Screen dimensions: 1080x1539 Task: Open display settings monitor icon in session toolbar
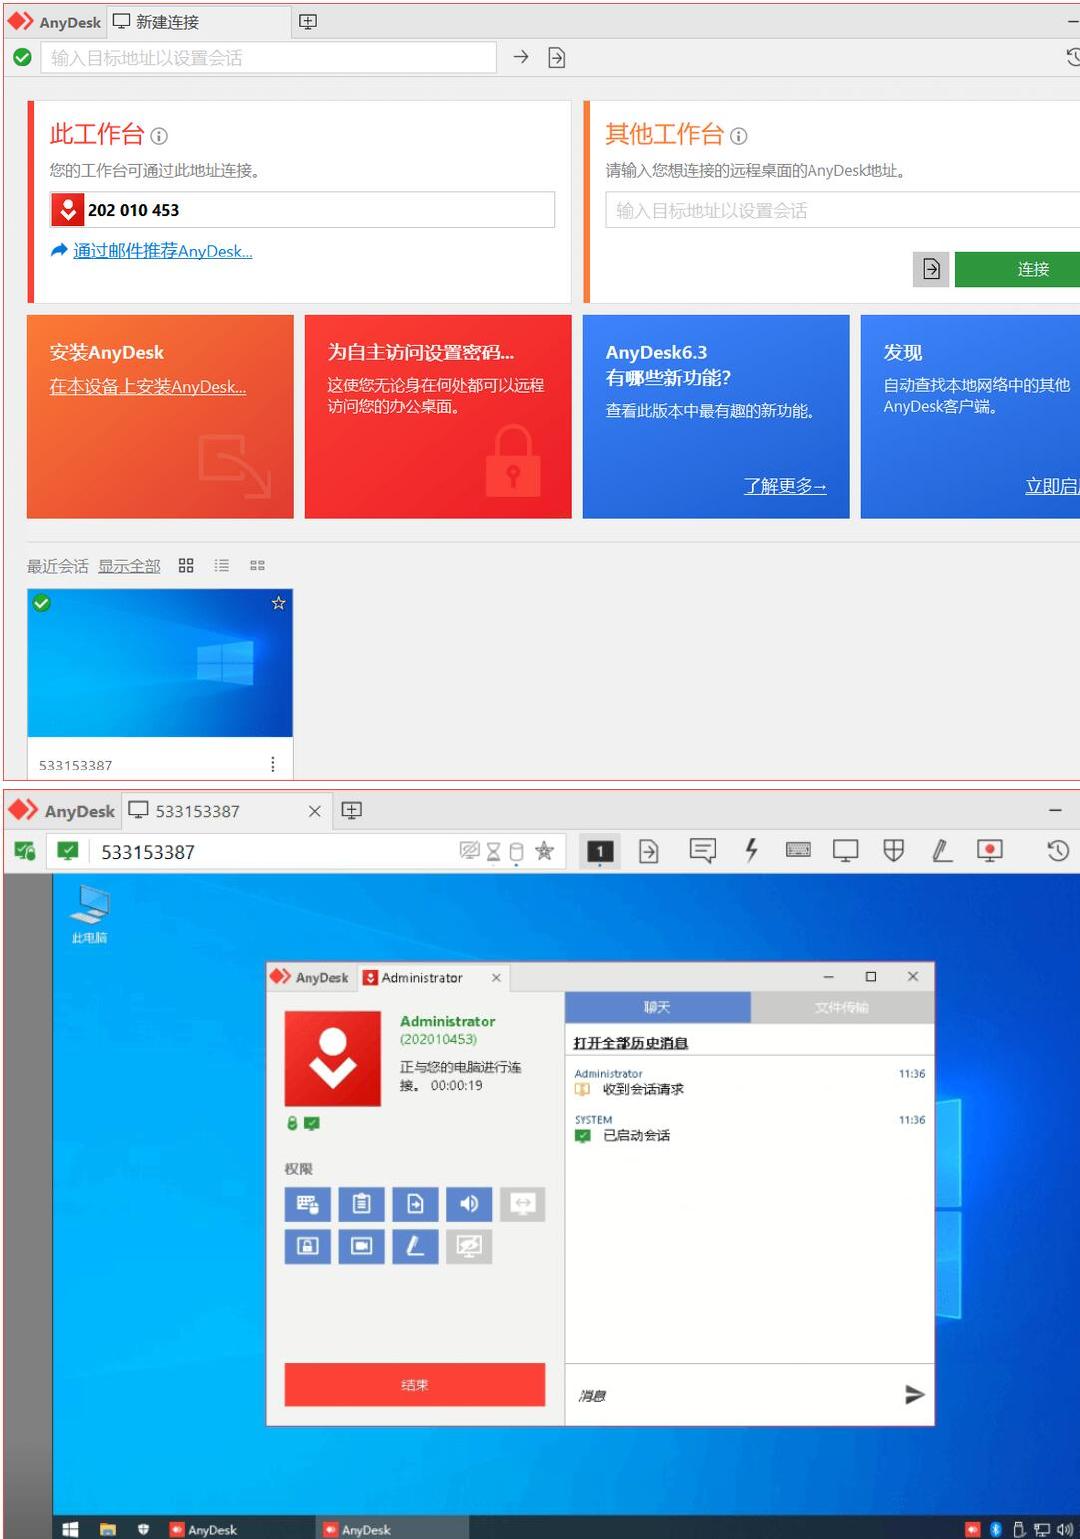click(x=845, y=851)
